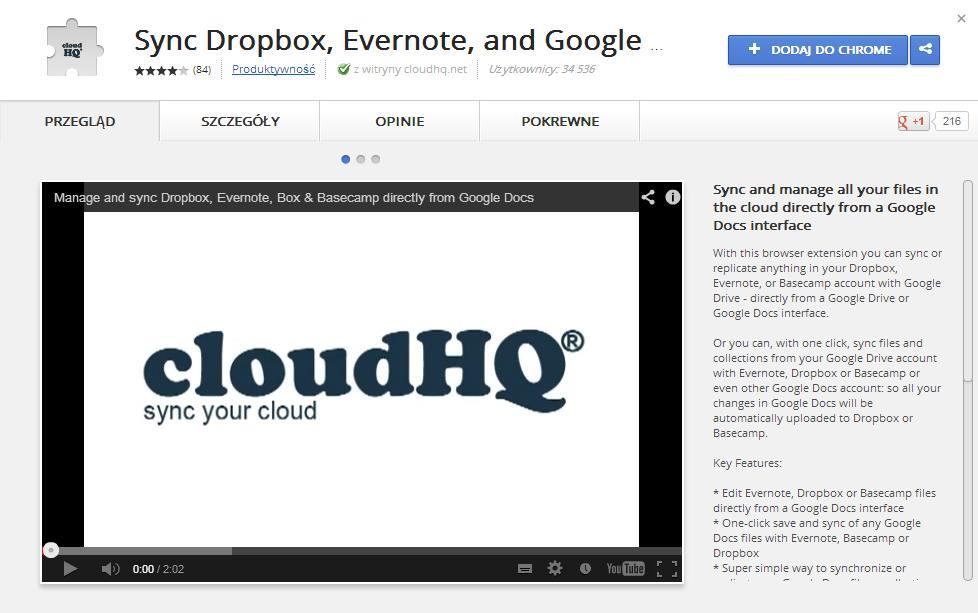Show video info icon
The image size is (978, 613).
(673, 197)
